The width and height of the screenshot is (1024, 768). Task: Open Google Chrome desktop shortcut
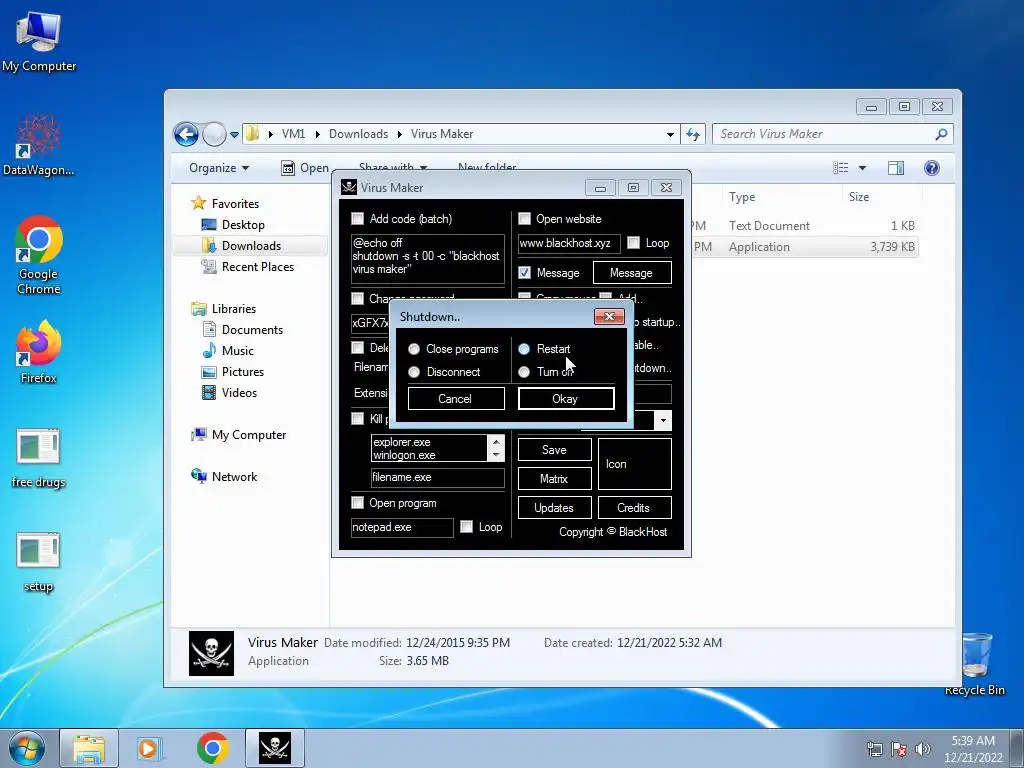(39, 255)
